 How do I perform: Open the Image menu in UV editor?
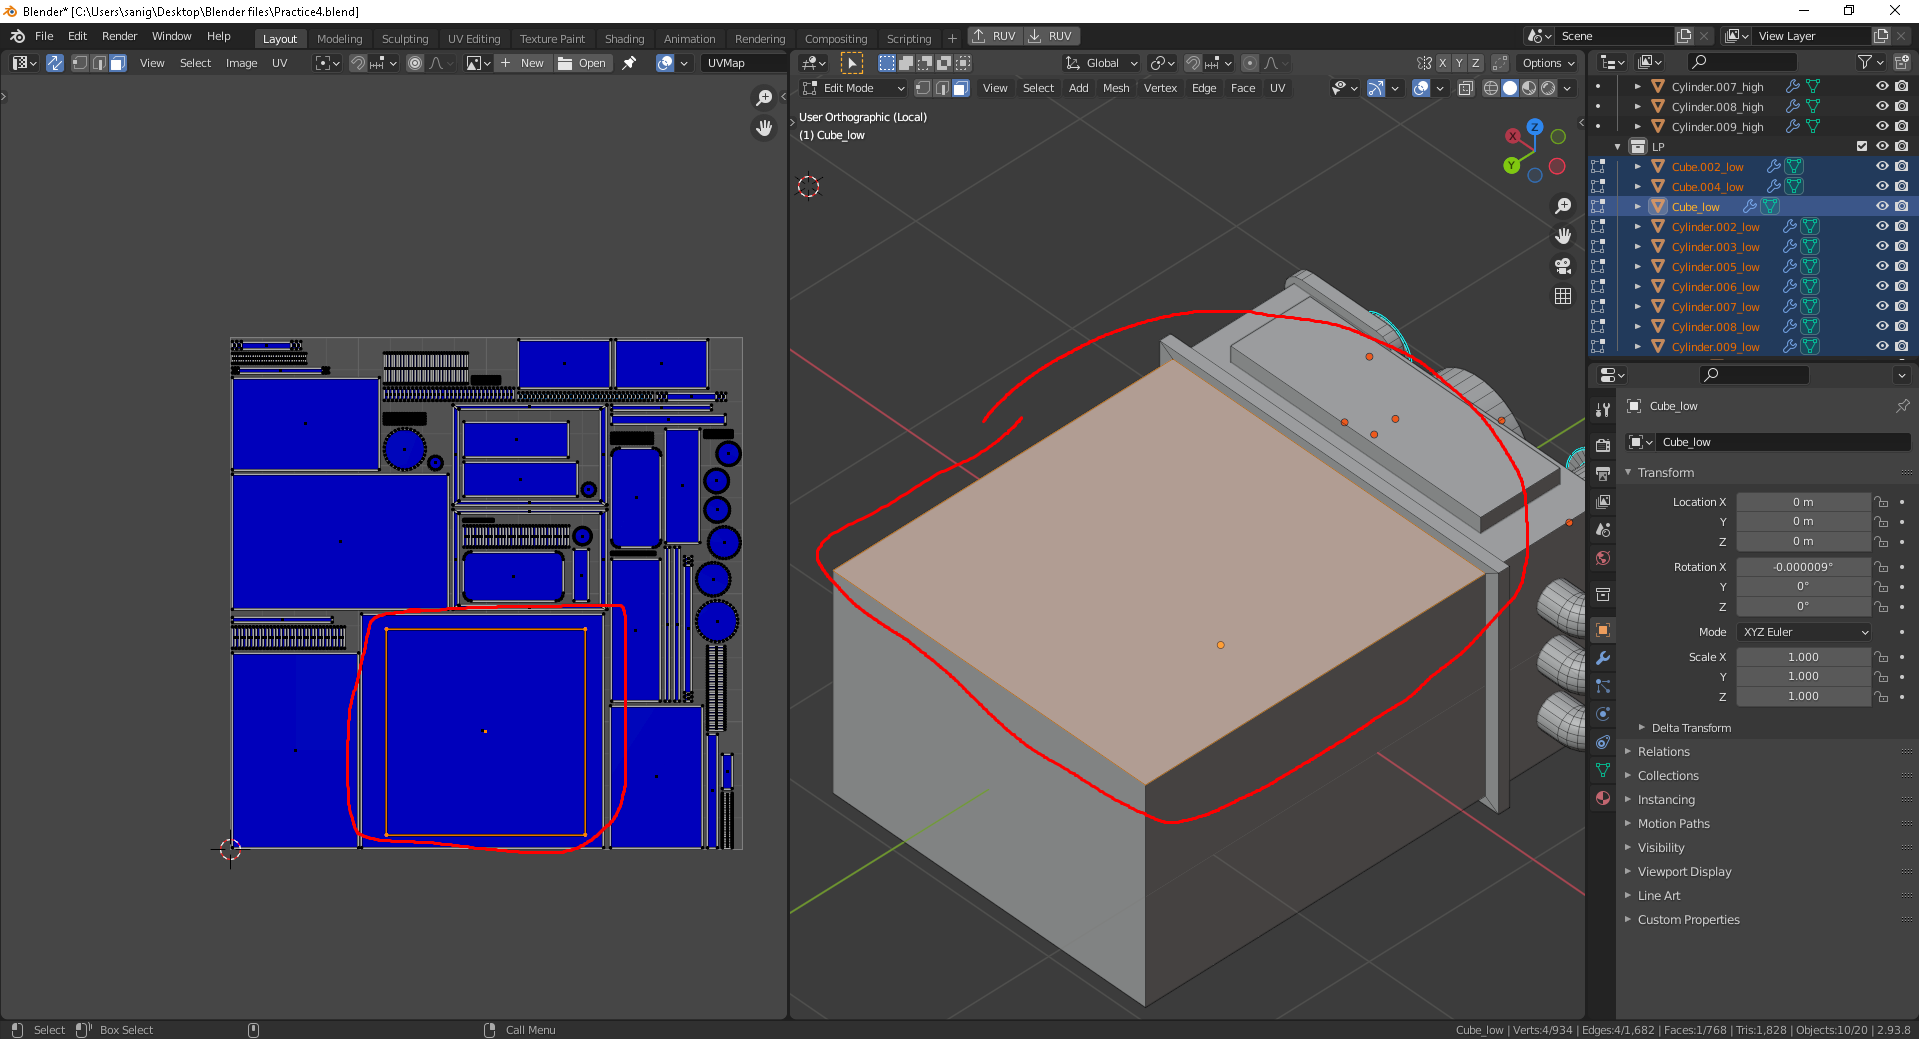point(241,63)
